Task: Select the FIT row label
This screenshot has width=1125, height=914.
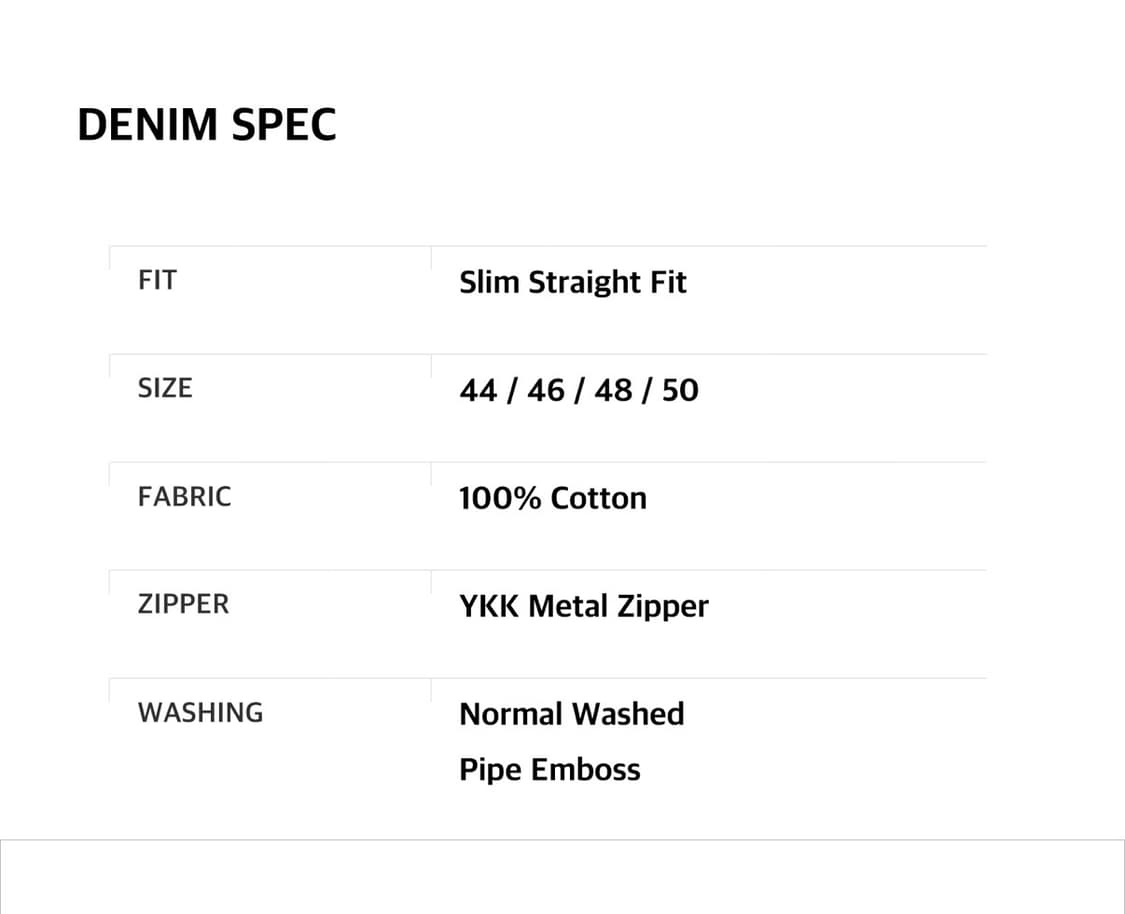Action: [157, 280]
